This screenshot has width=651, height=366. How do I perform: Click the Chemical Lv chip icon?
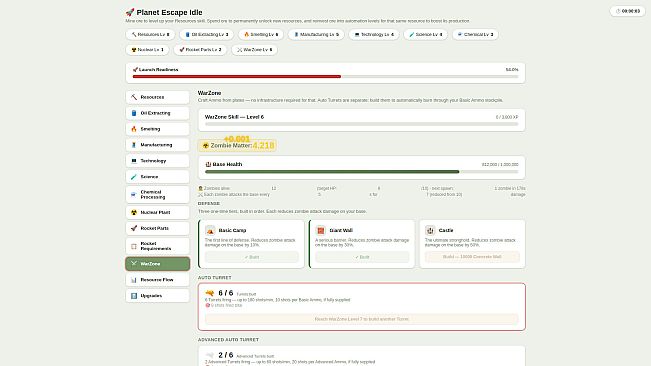460,34
